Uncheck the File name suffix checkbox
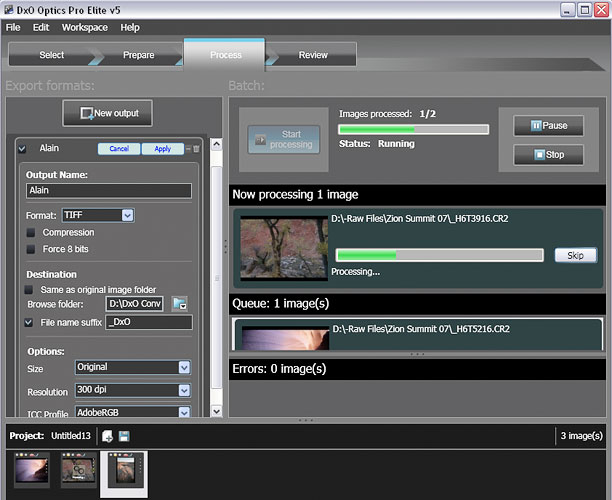 pyautogui.click(x=28, y=322)
